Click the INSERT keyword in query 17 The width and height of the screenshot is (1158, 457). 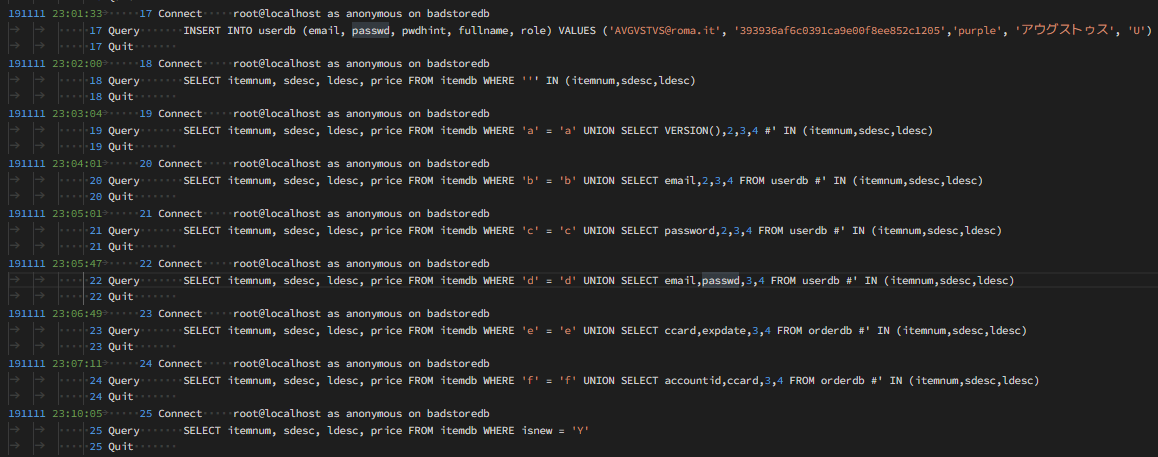click(202, 30)
